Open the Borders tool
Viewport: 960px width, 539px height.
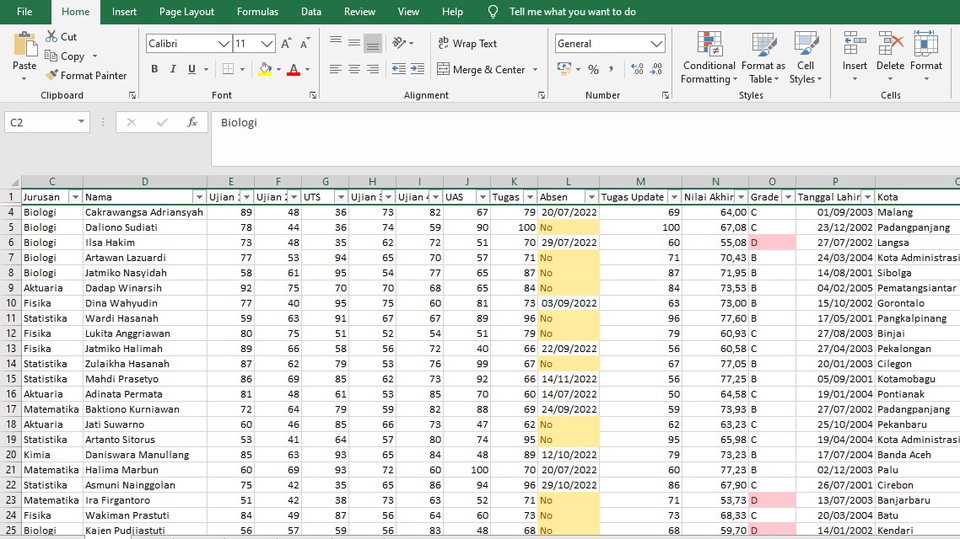(x=228, y=69)
